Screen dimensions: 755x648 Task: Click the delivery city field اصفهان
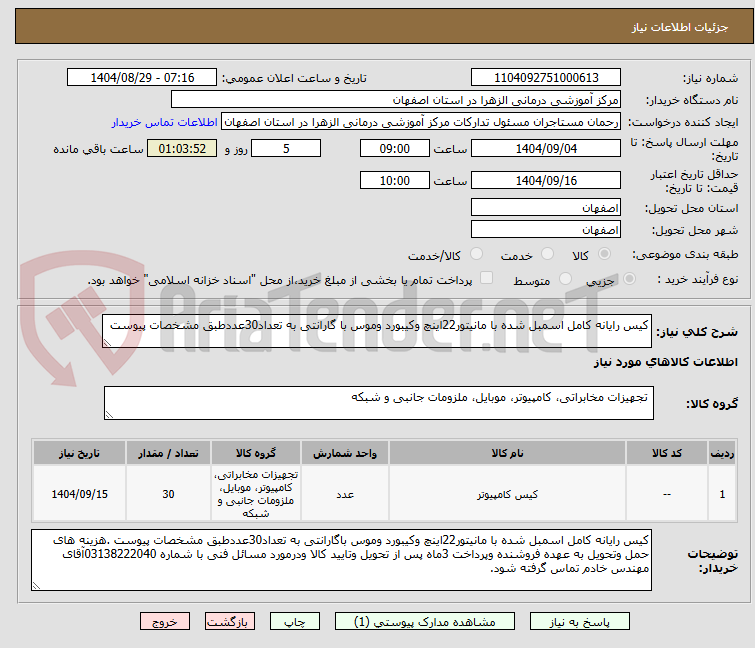pyautogui.click(x=546, y=229)
